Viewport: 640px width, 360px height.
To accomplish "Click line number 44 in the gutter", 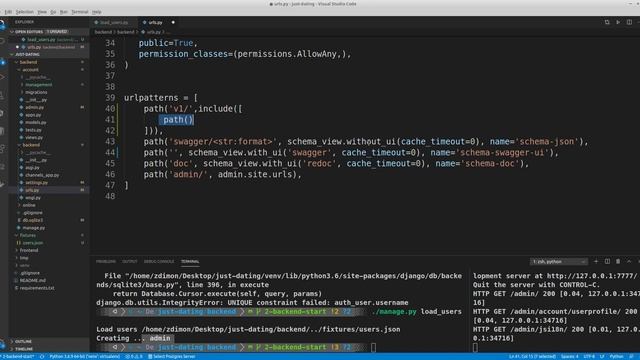I will (x=110, y=152).
